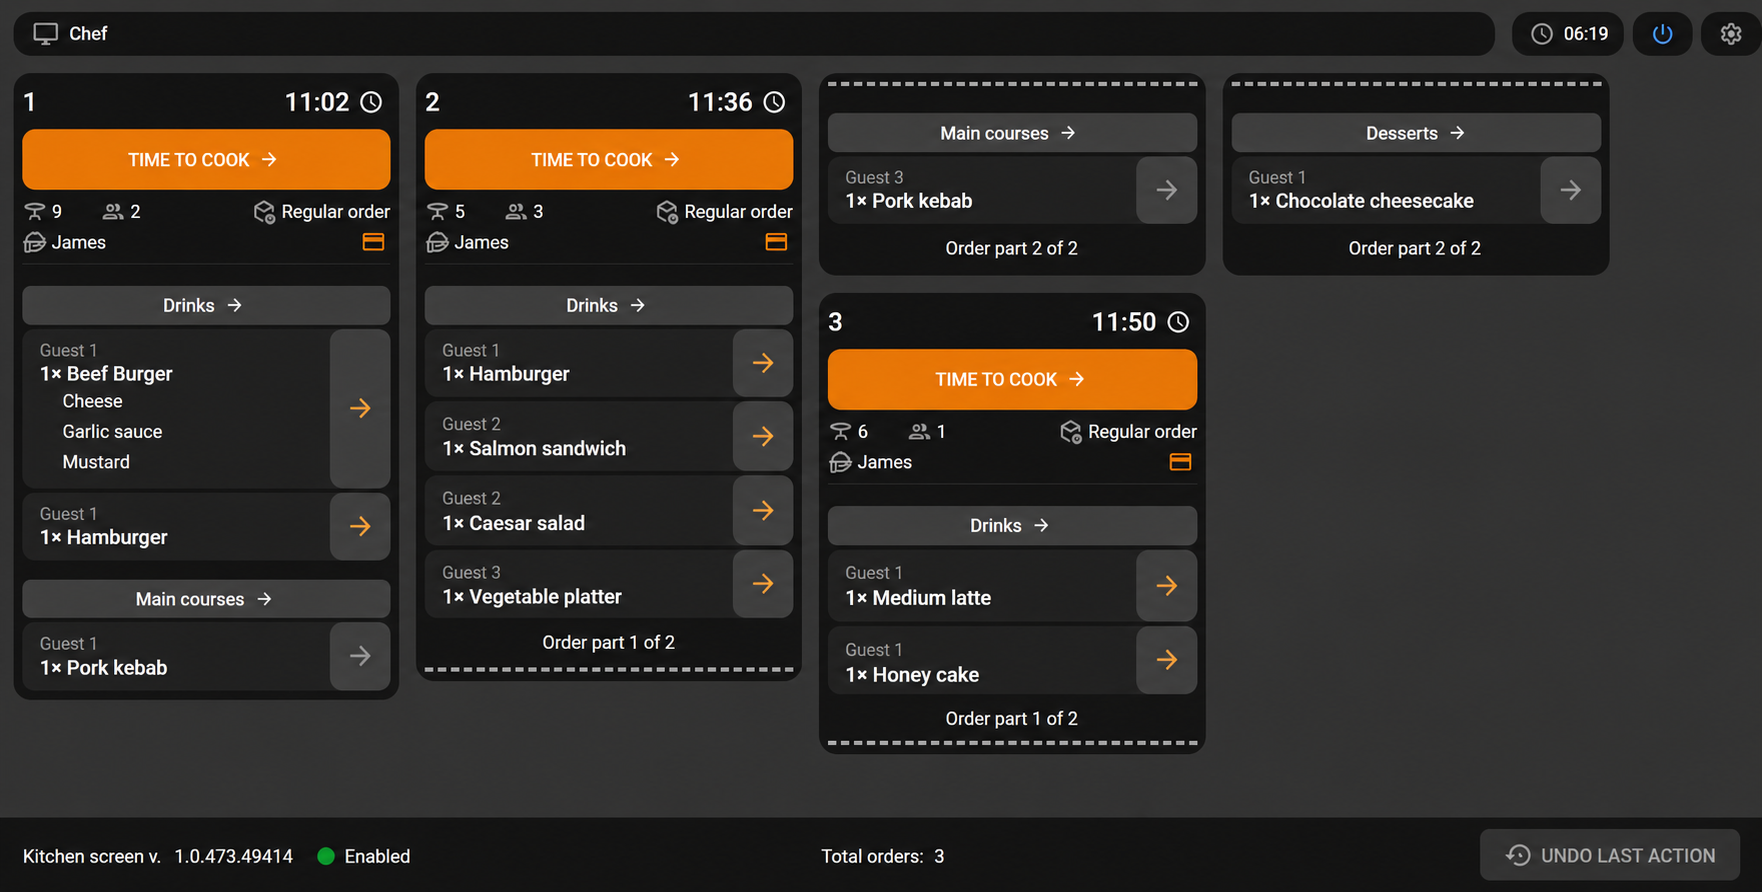Click the 'Total orders: 3' text

883,856
